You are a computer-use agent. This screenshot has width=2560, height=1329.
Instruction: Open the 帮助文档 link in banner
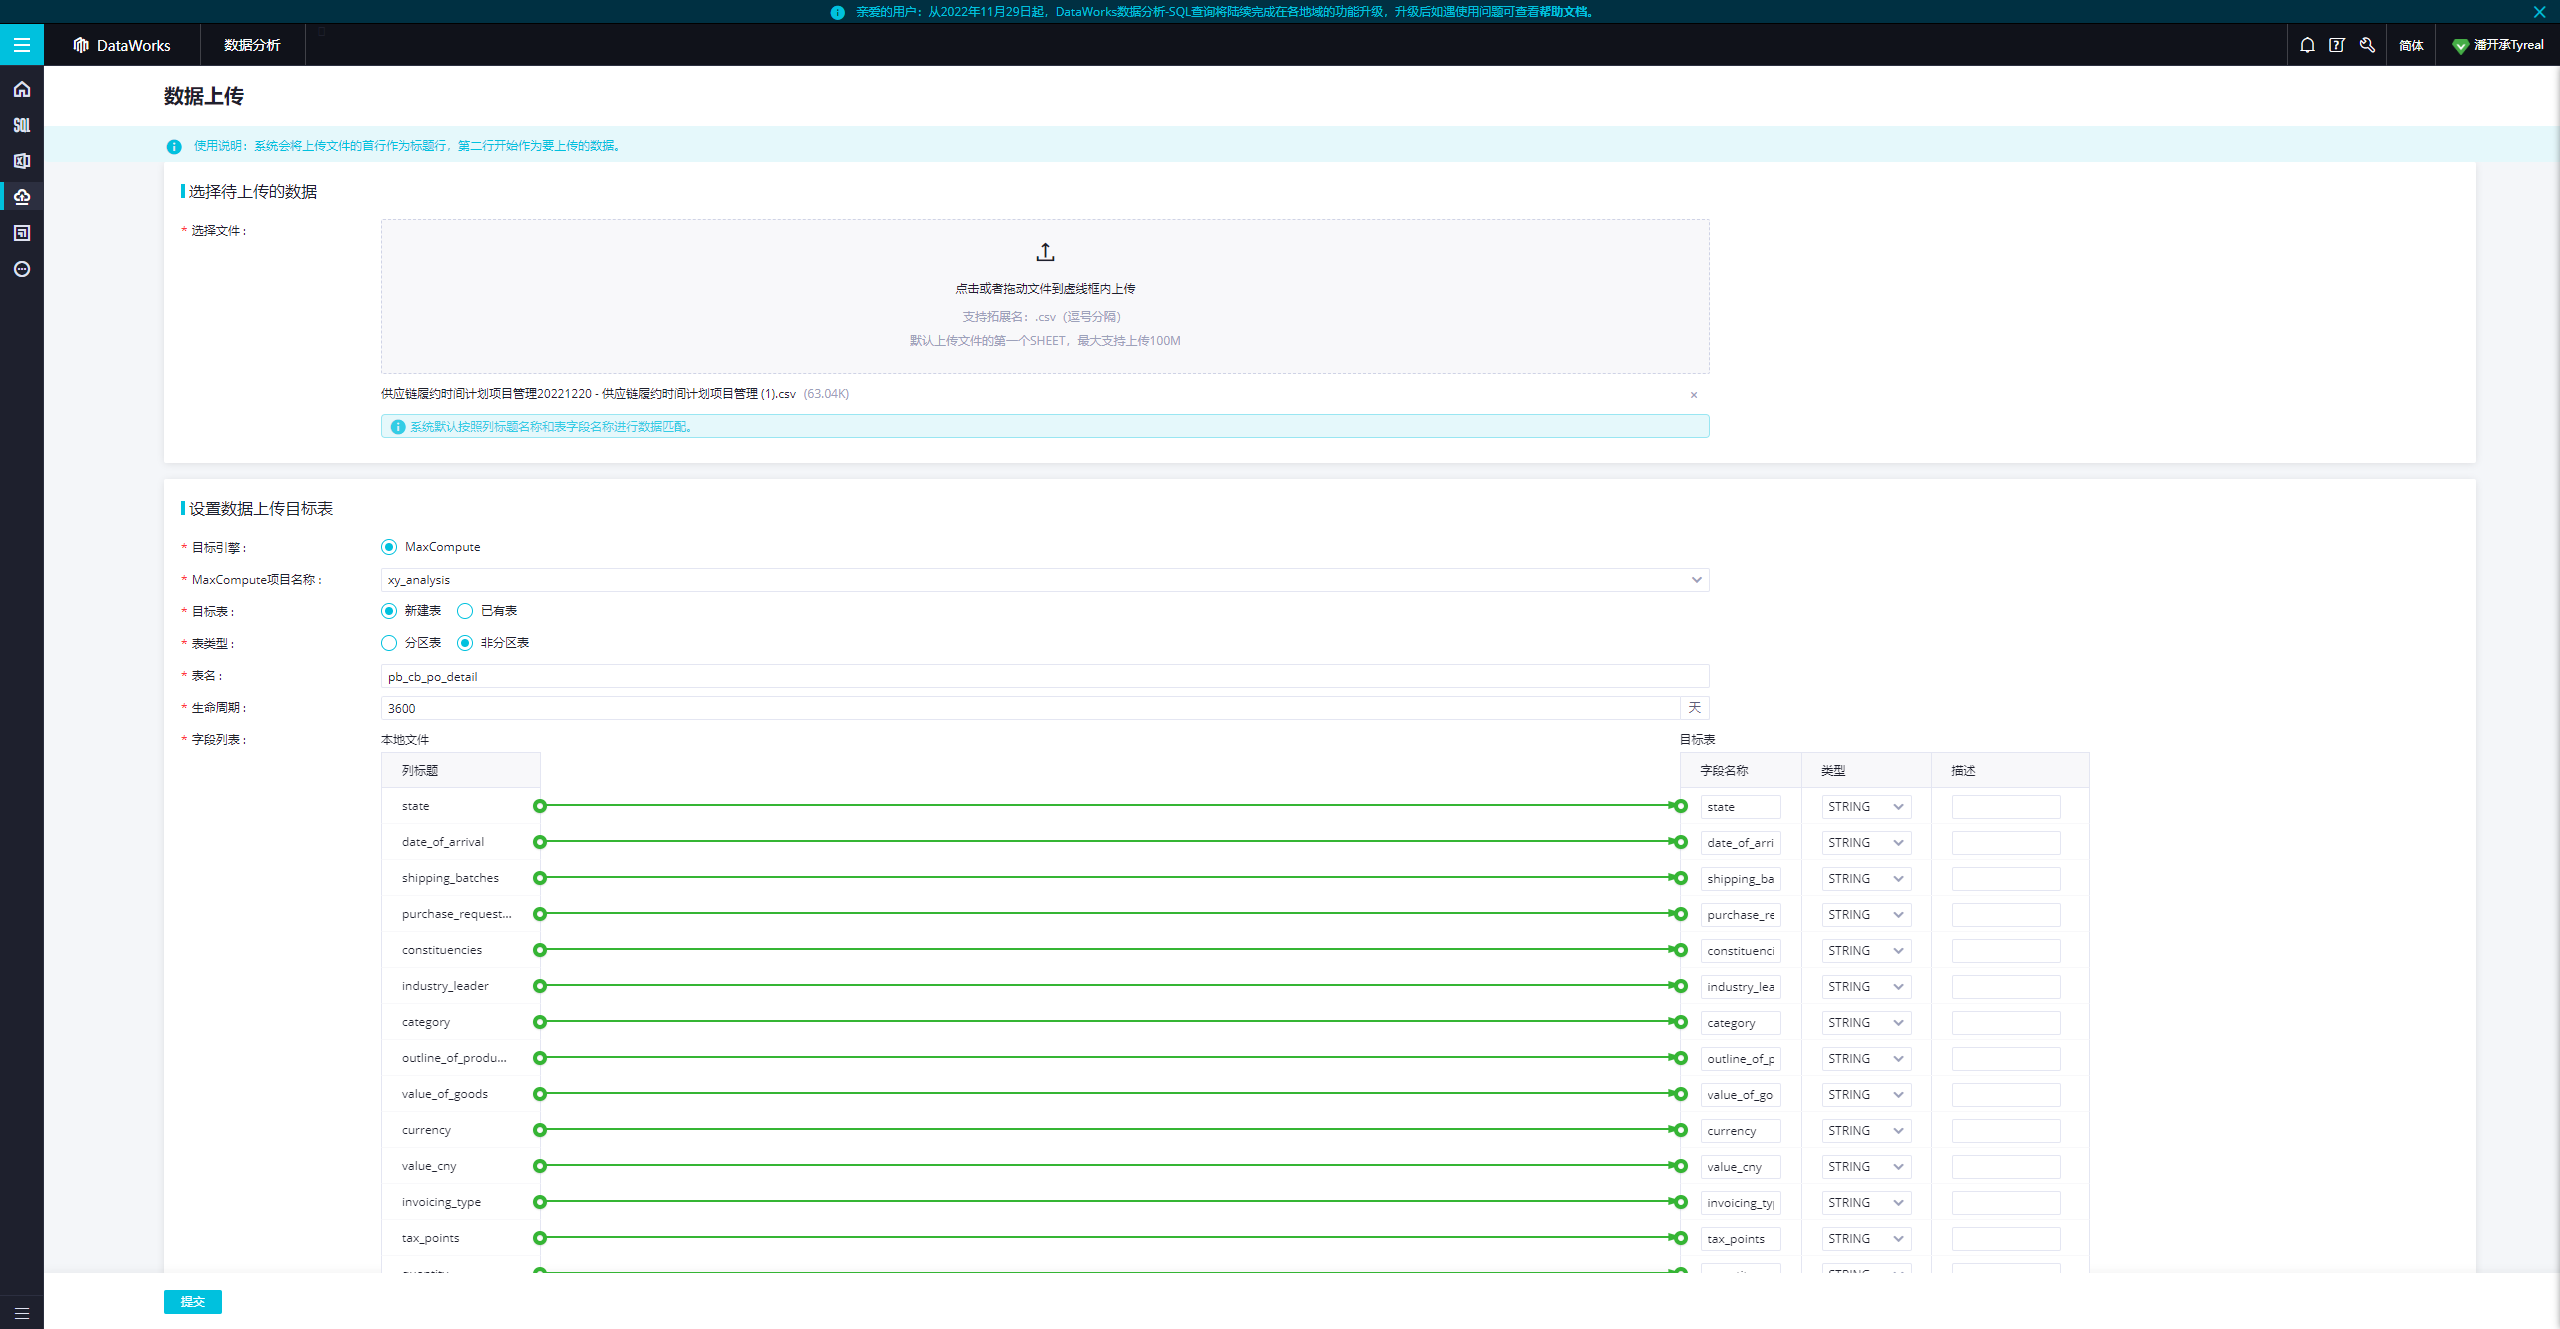tap(1563, 12)
